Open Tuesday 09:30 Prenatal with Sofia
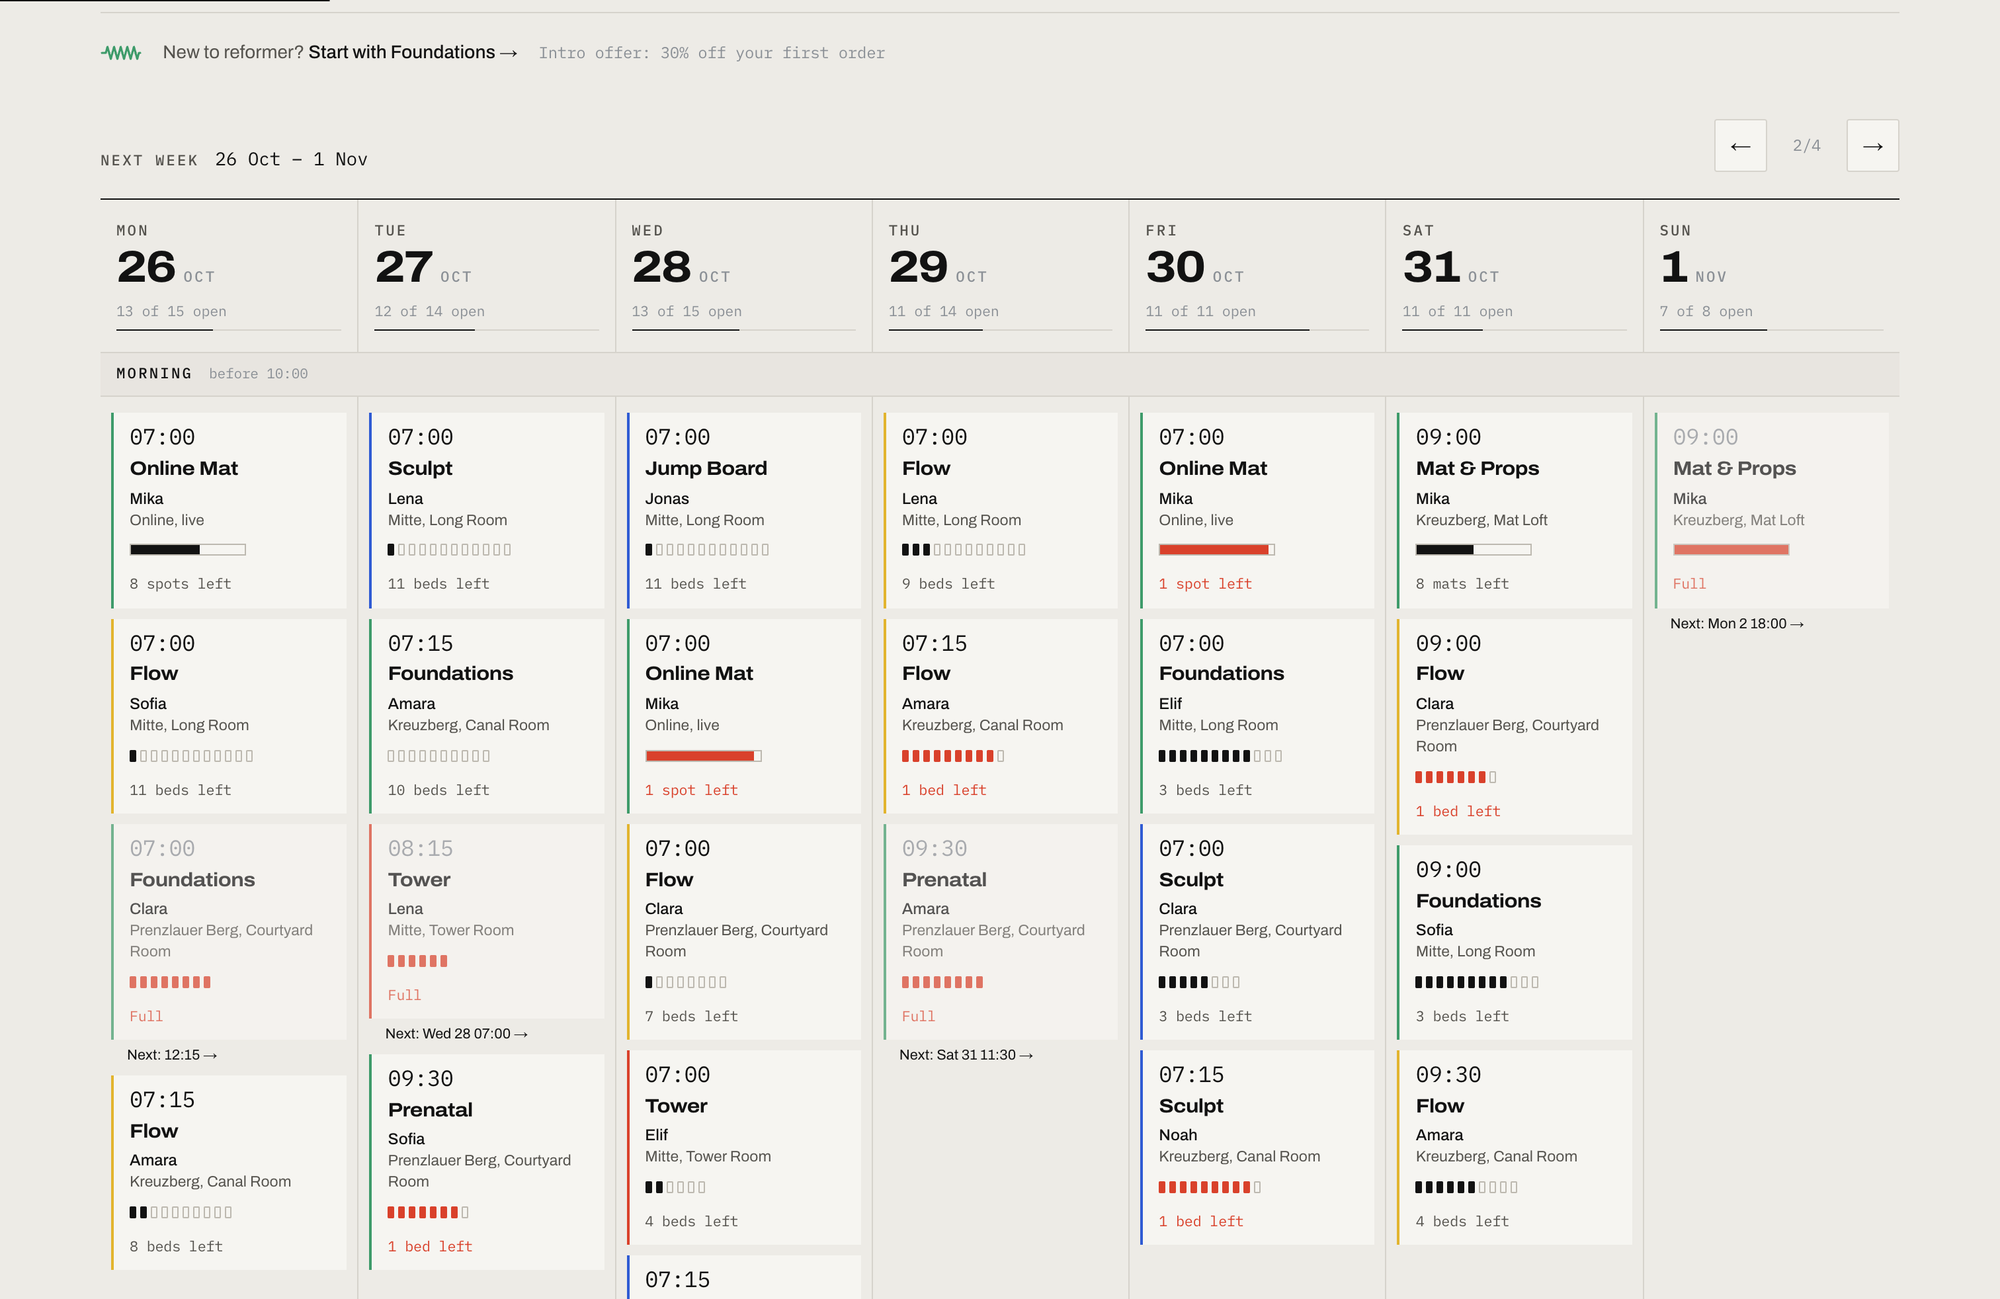 487,1162
